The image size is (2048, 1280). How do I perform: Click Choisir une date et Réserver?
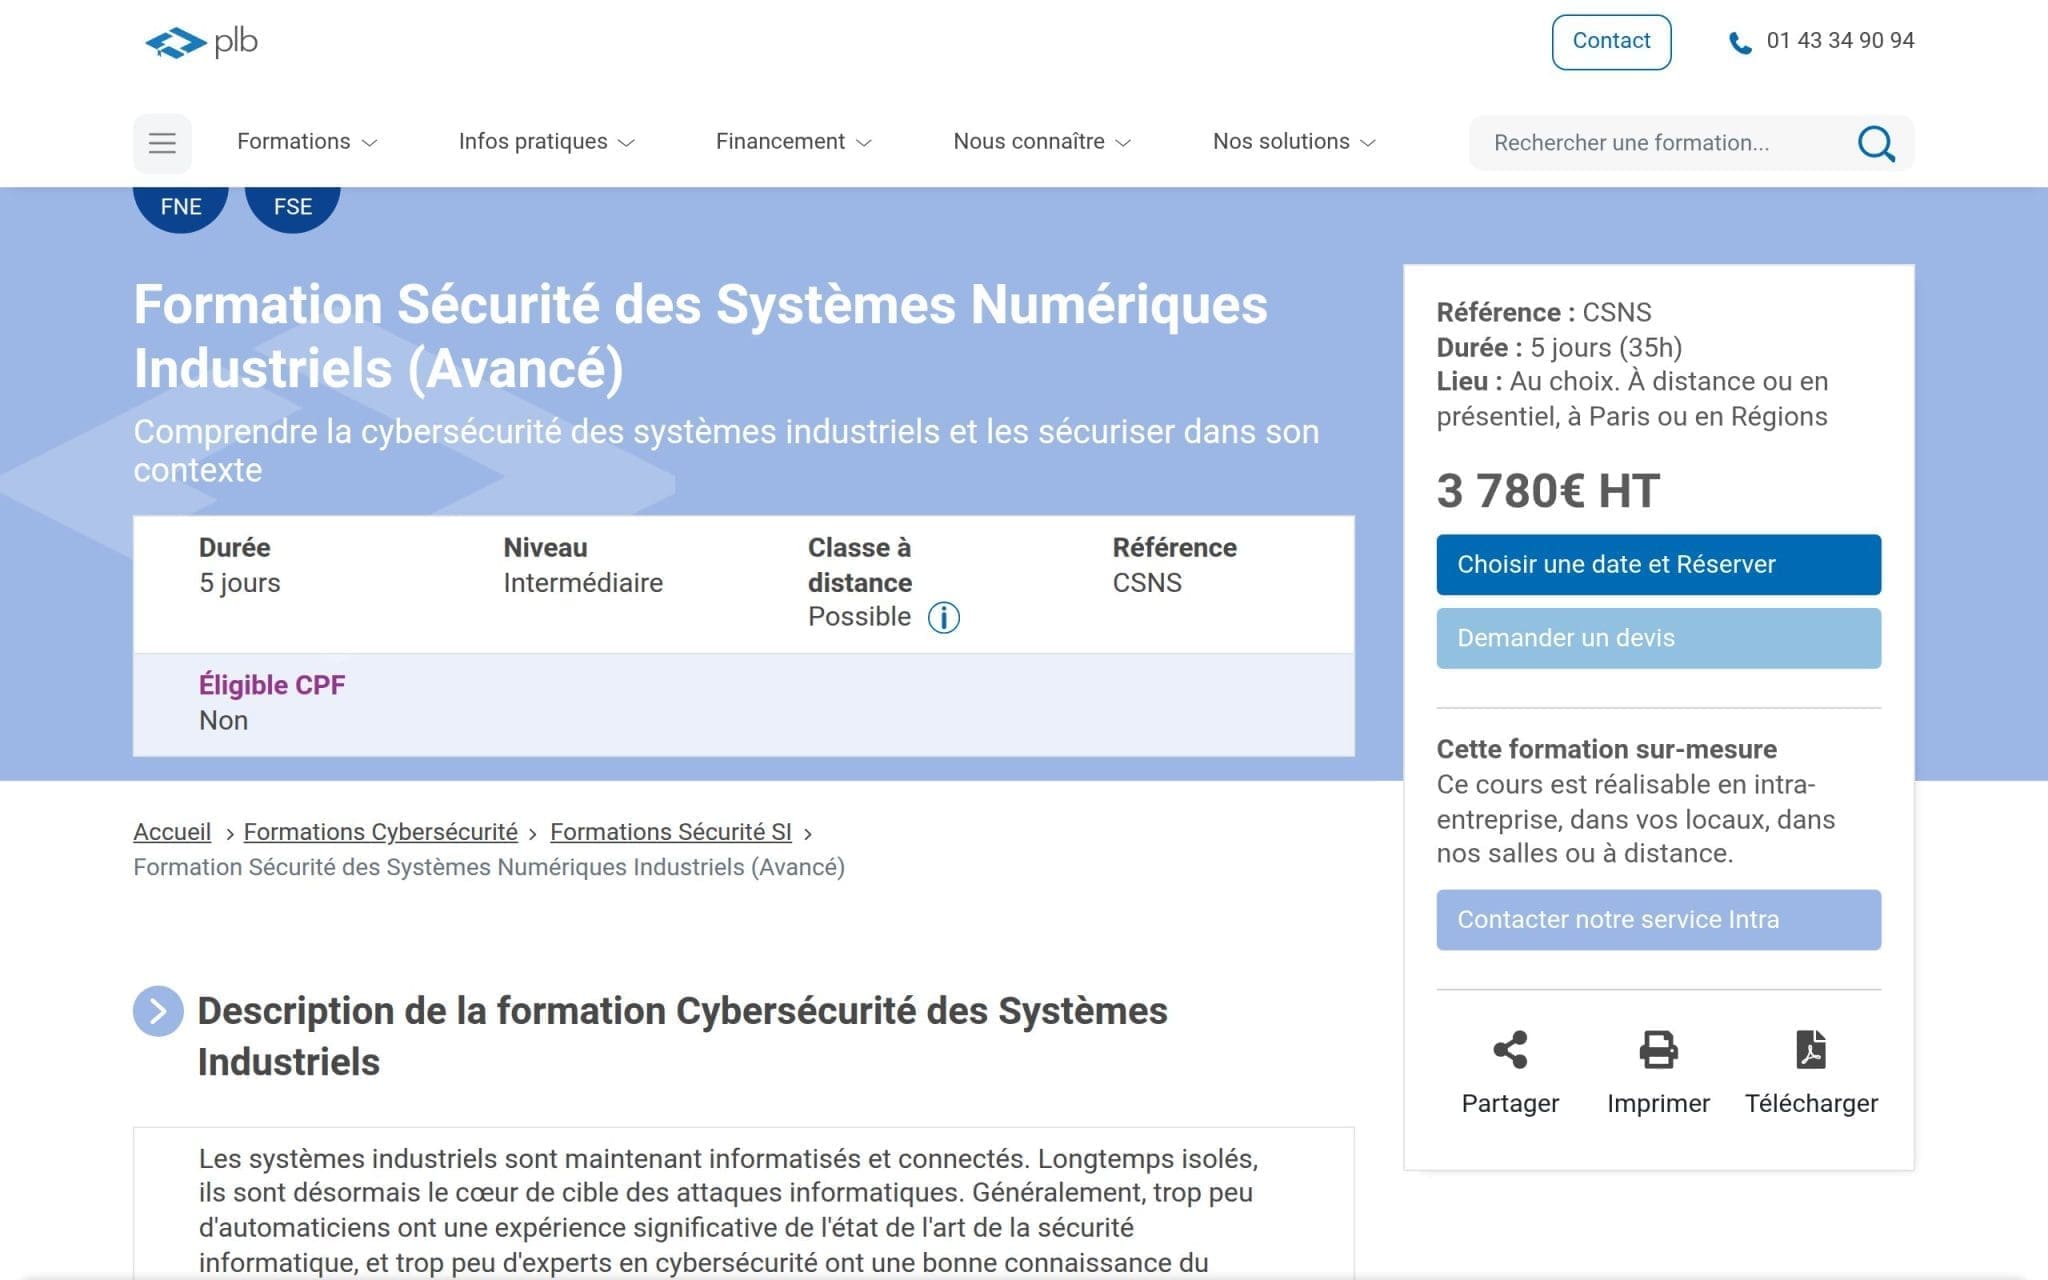tap(1658, 565)
